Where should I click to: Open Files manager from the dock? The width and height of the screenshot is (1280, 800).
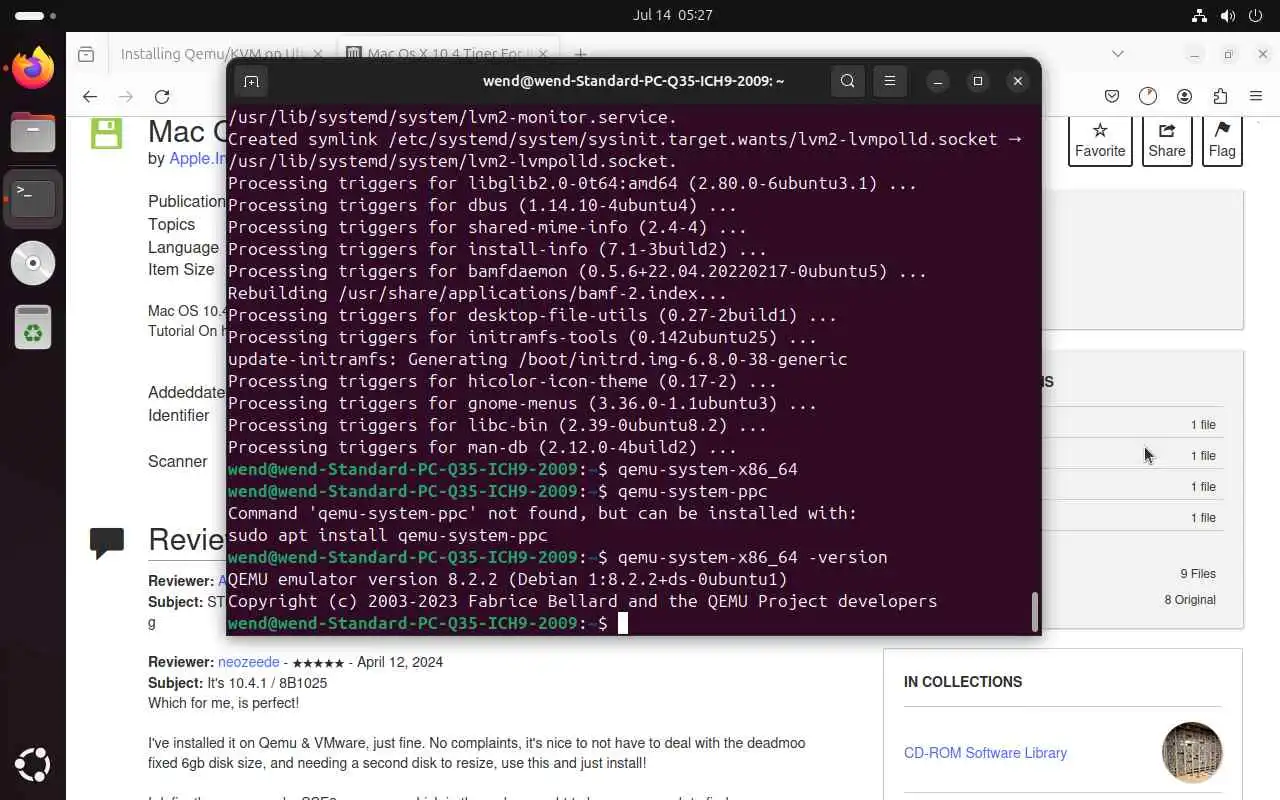(33, 132)
